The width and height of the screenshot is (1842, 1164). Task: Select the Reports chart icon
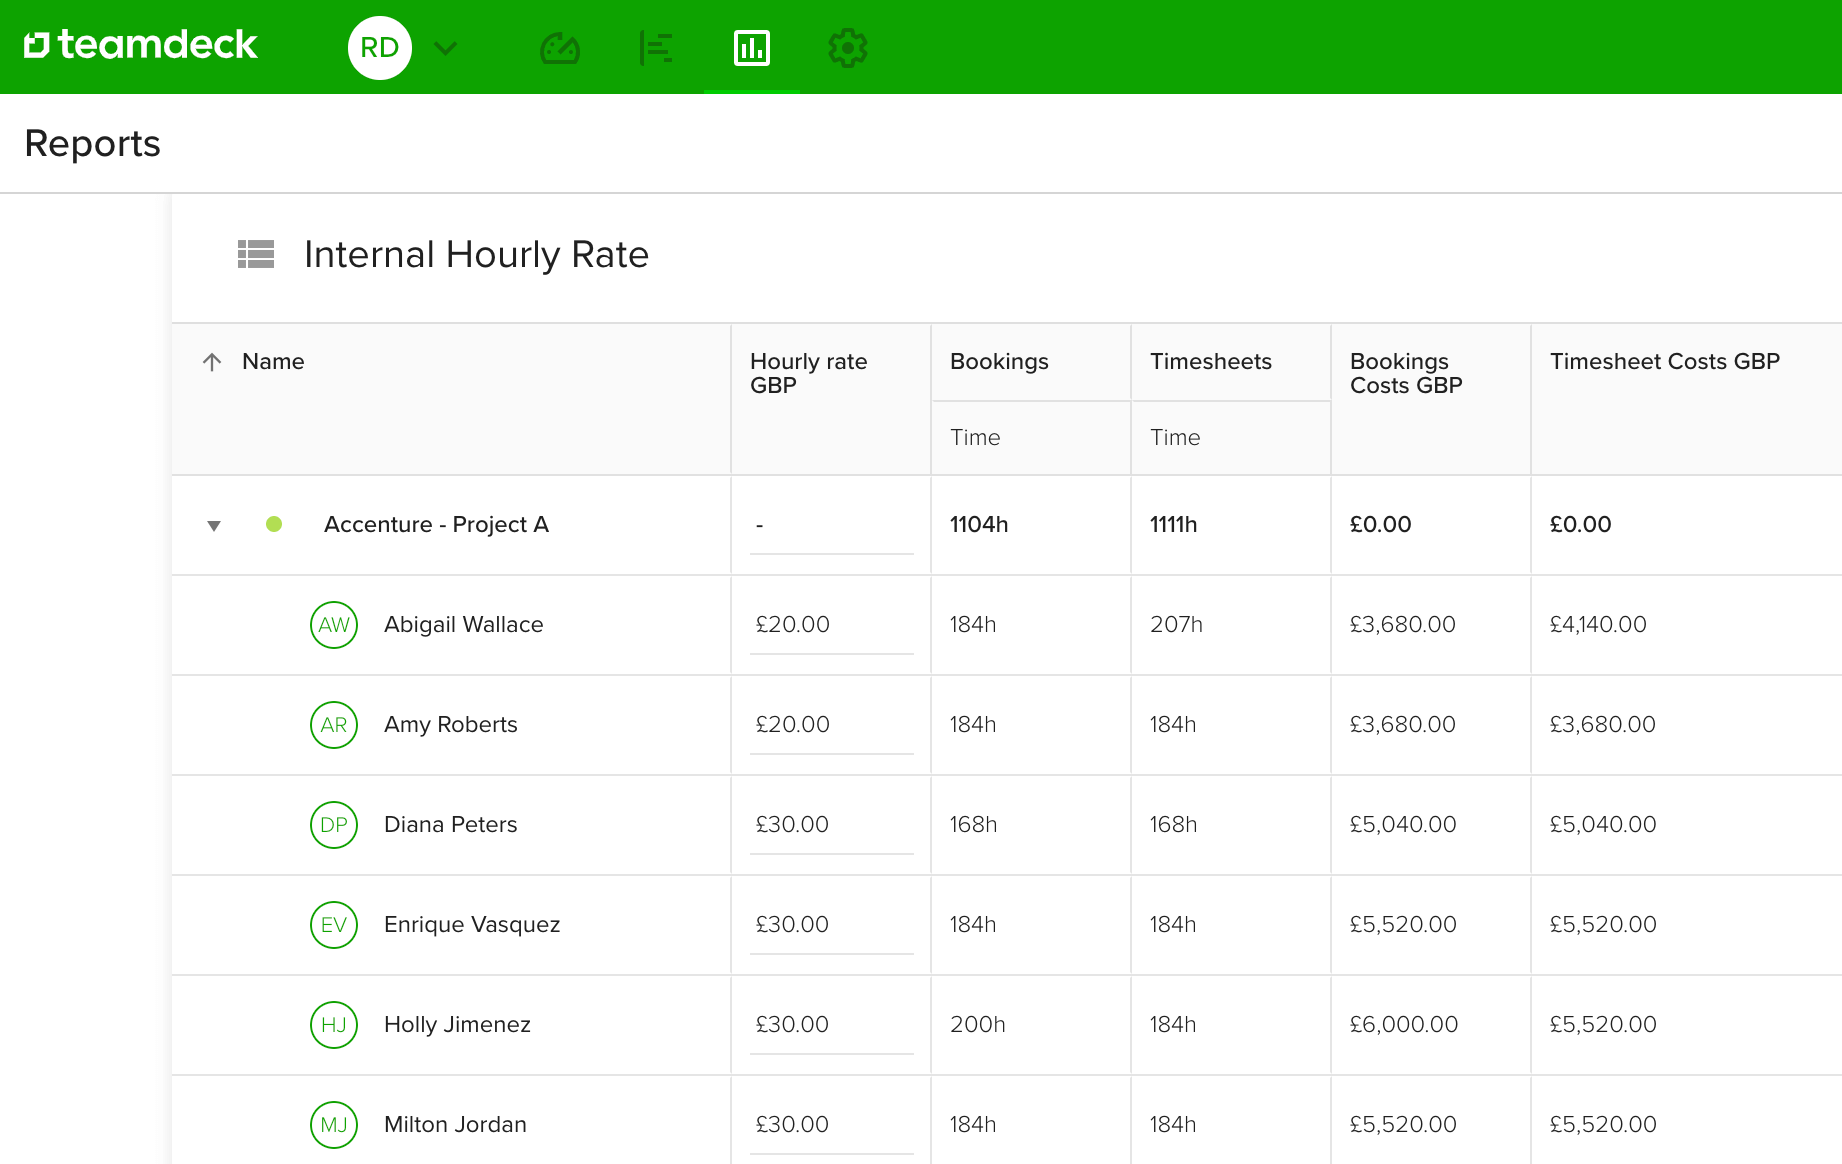(x=752, y=48)
